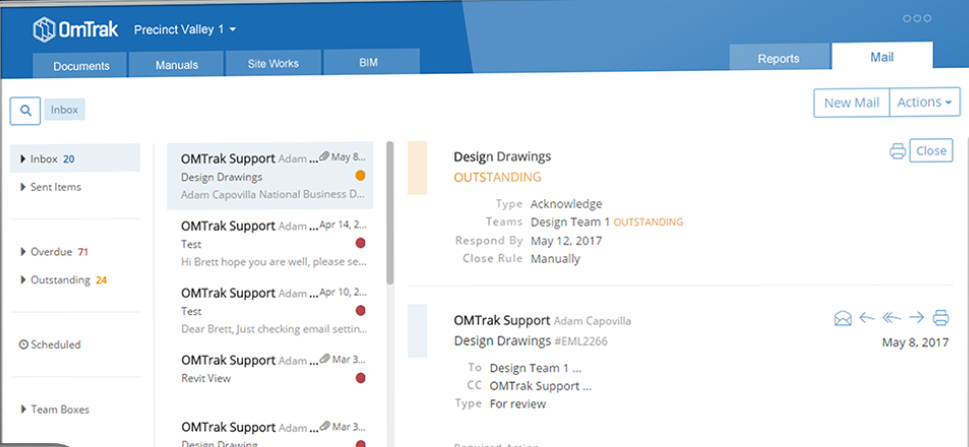The width and height of the screenshot is (969, 447).
Task: Click the For review type value
Action: [x=518, y=404]
